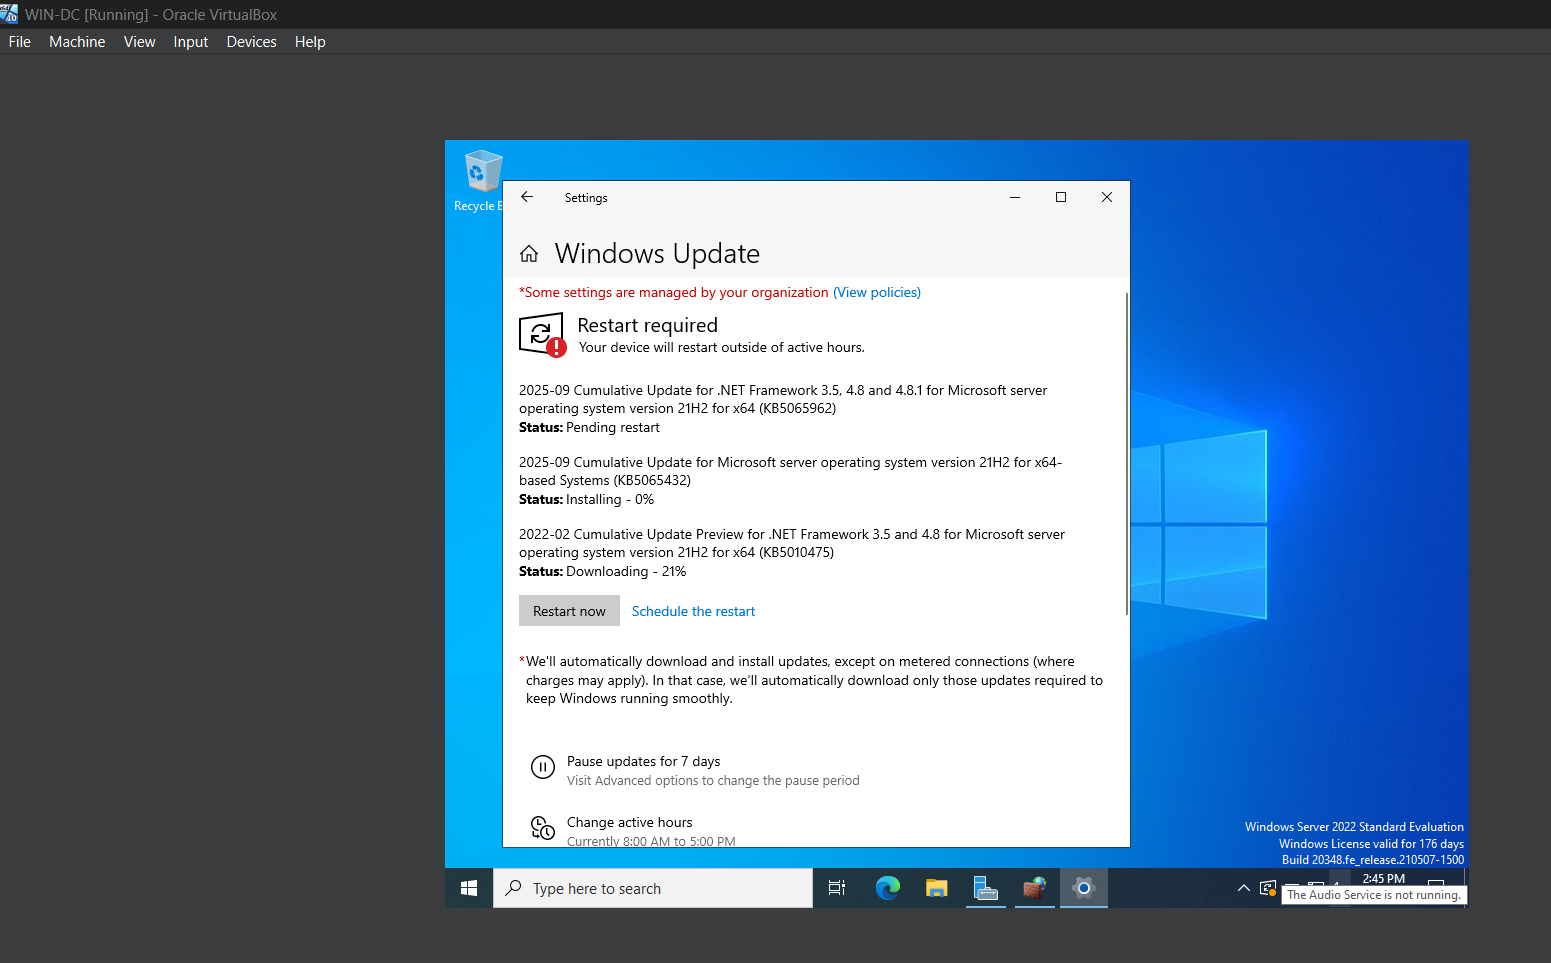Open the Schedule the restart link

693,611
